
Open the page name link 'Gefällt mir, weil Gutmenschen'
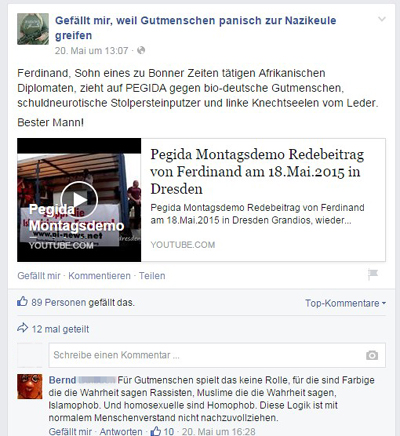[195, 28]
